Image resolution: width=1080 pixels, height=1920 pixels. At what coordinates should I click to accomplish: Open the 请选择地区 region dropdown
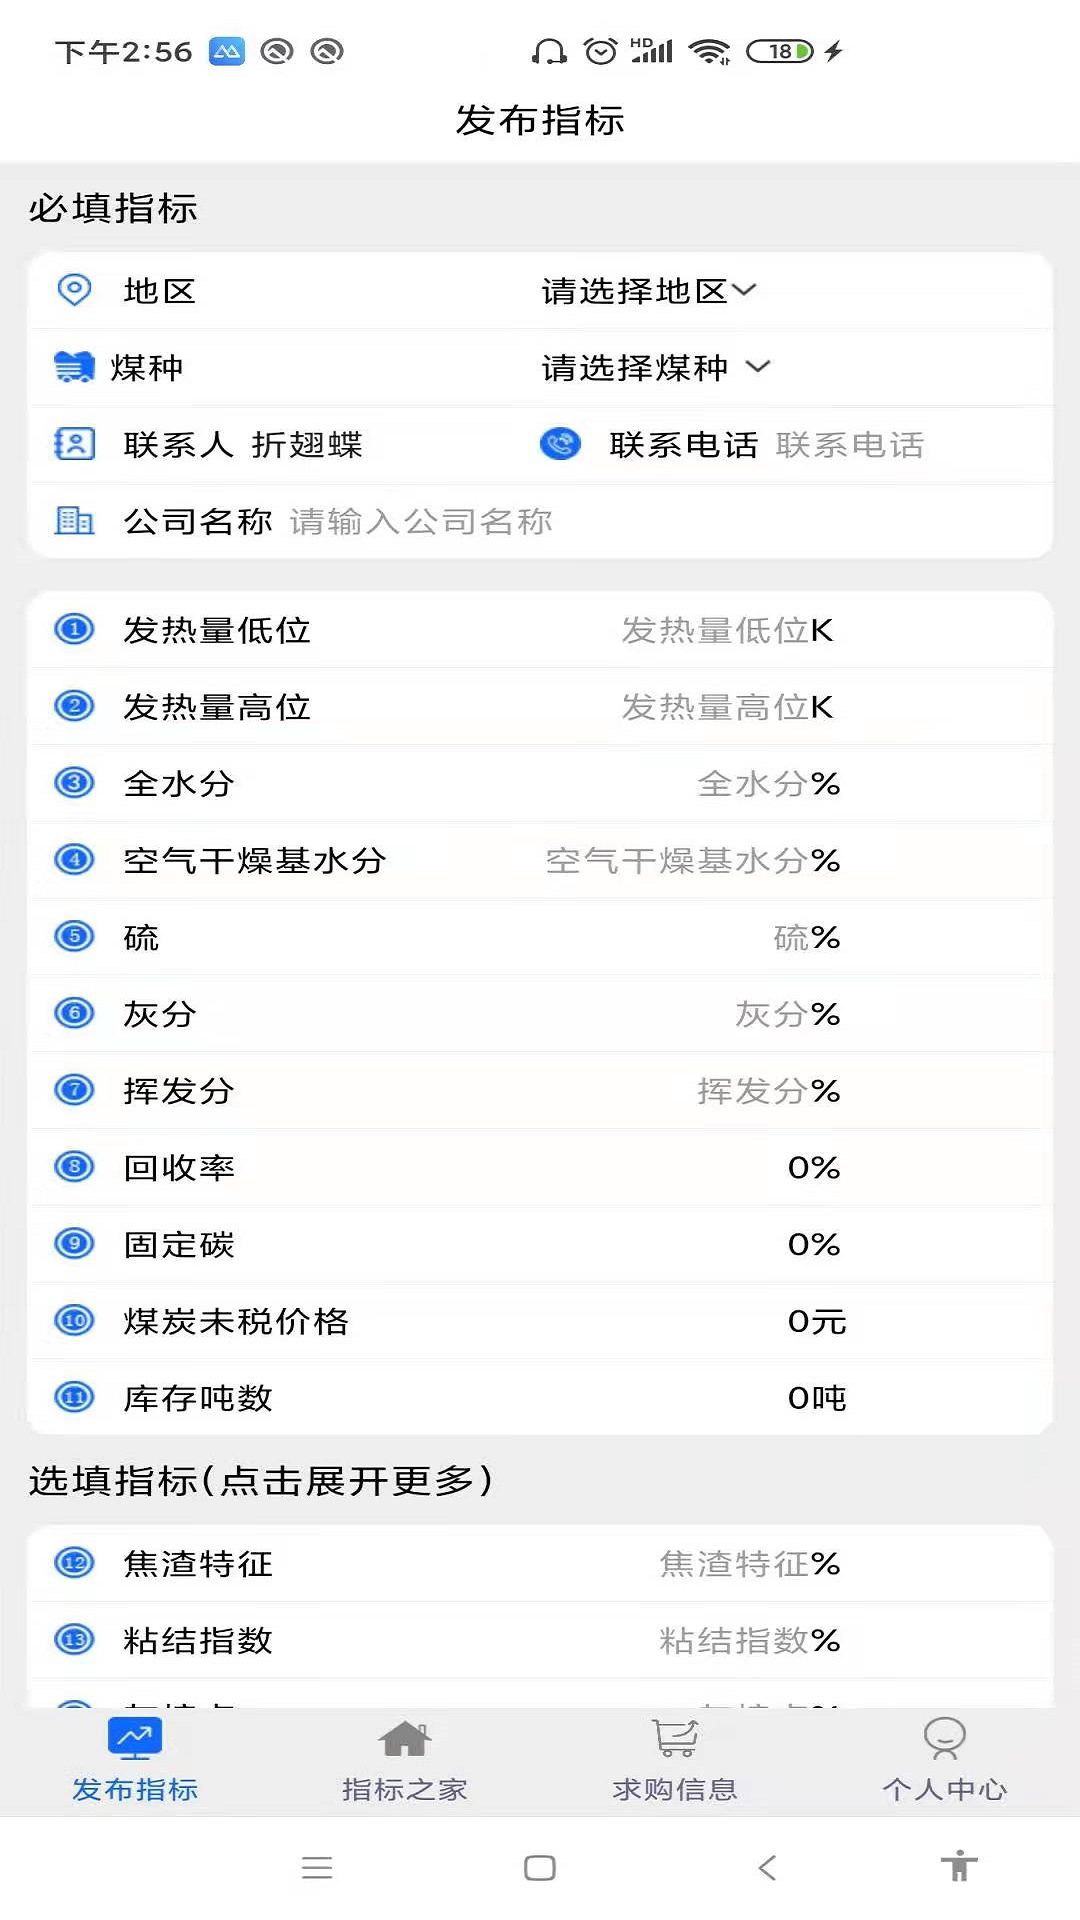click(x=648, y=291)
